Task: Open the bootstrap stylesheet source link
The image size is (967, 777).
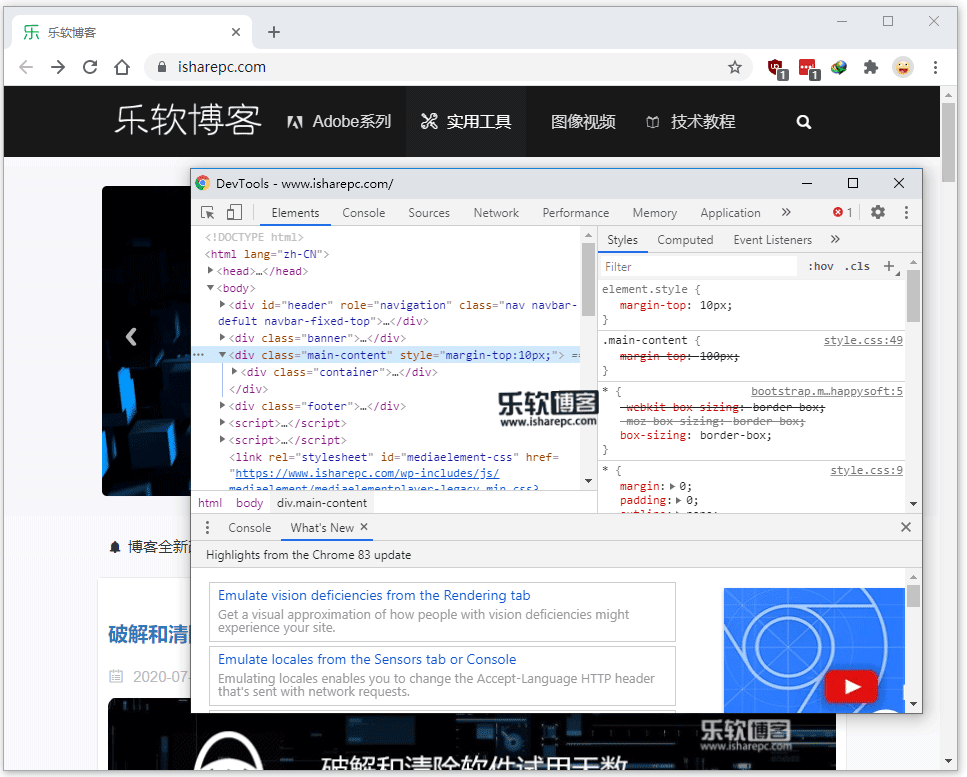Action: (827, 391)
